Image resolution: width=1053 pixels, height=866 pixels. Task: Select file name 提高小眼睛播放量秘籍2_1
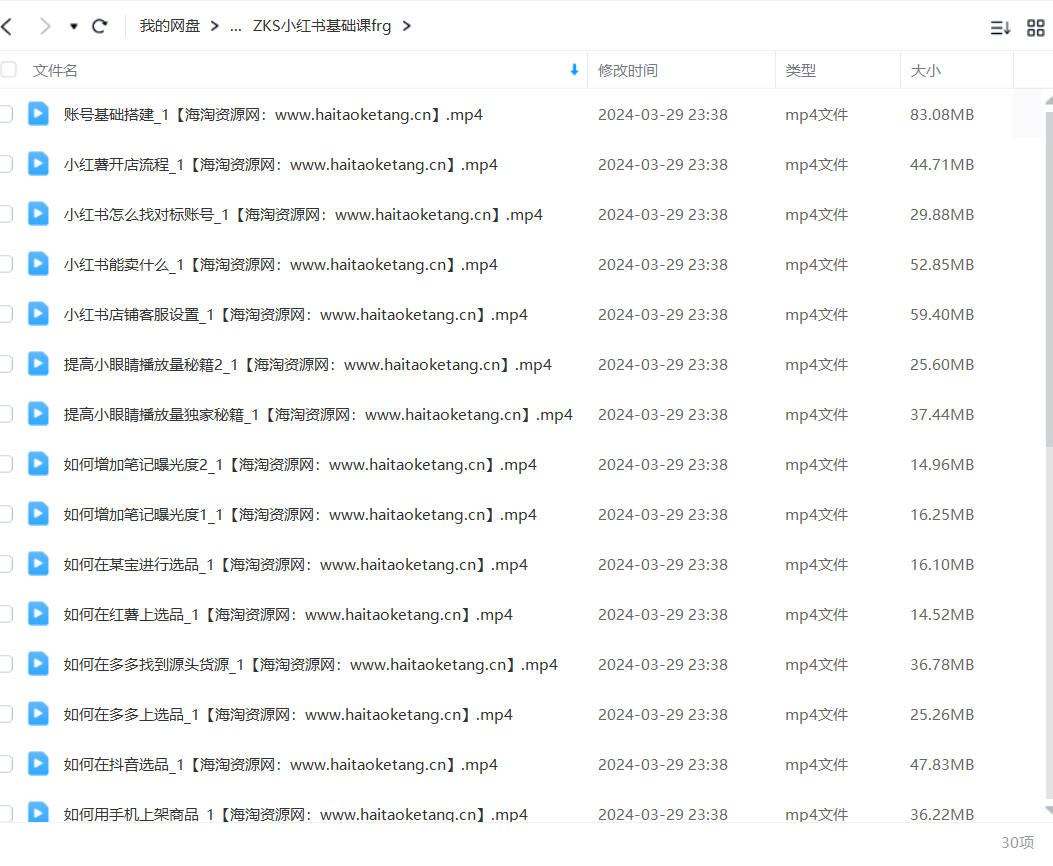(x=308, y=365)
